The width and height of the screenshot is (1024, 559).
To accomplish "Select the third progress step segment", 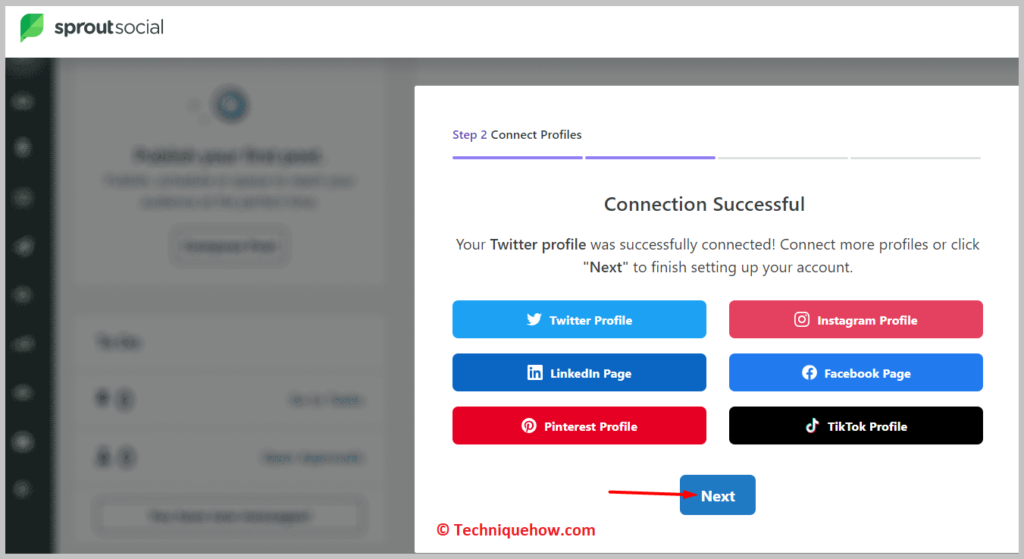I will click(x=782, y=157).
